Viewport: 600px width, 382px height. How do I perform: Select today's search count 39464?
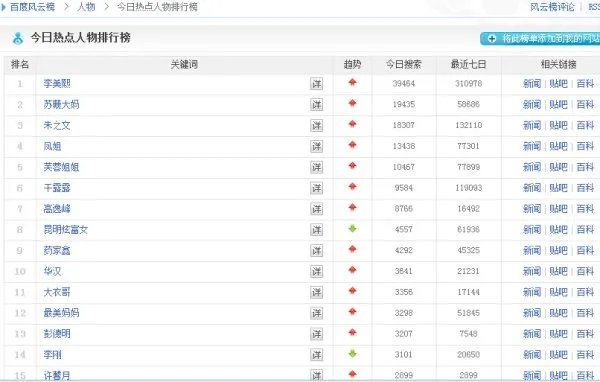(x=404, y=83)
